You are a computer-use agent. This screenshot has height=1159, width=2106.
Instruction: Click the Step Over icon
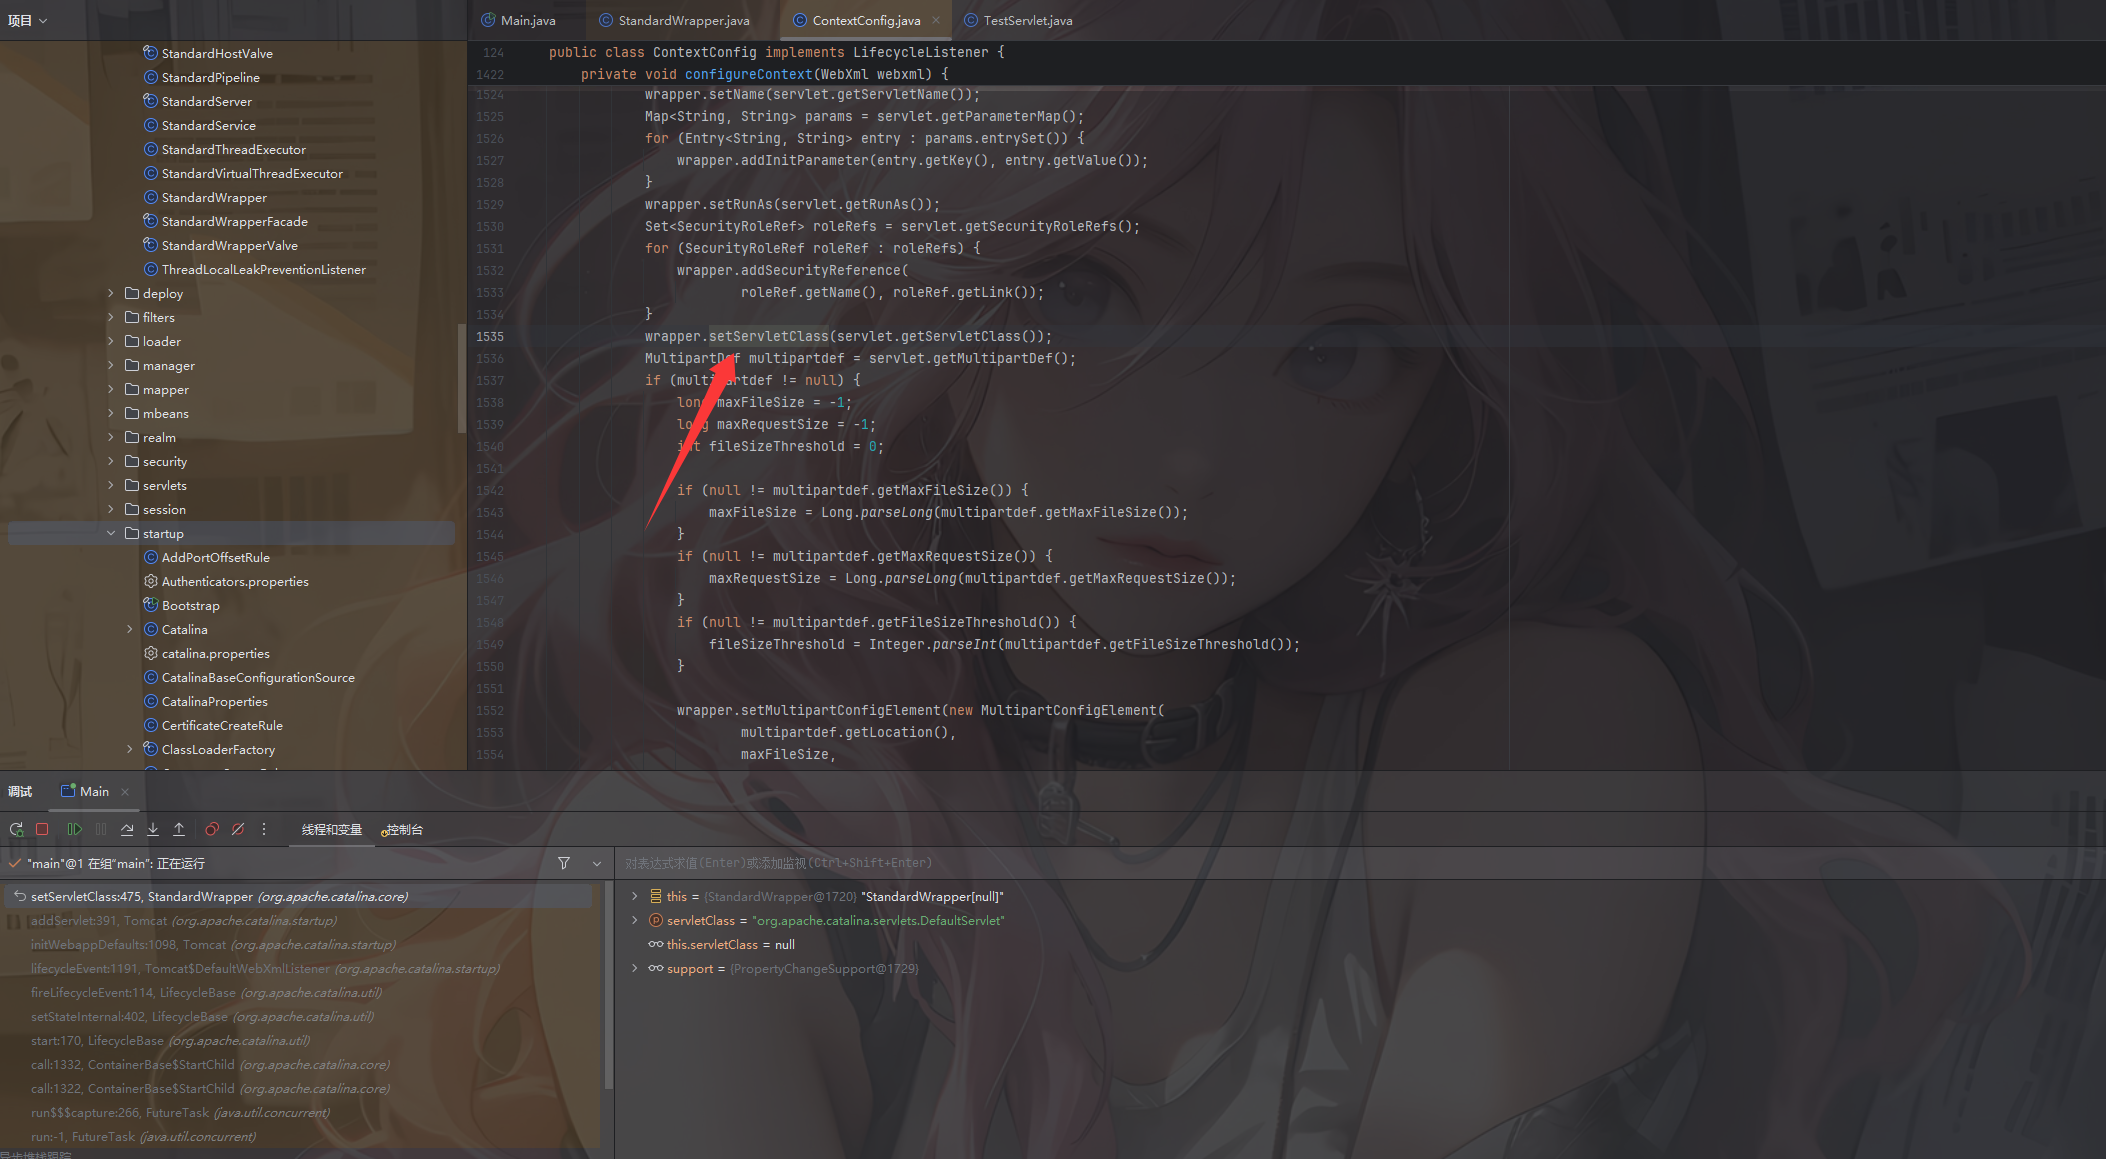click(x=127, y=829)
